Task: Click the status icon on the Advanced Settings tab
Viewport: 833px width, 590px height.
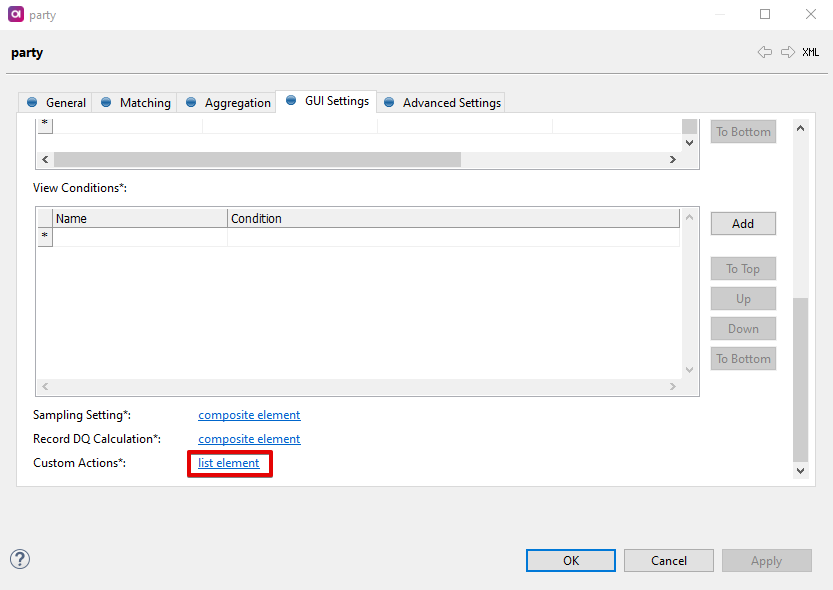Action: [x=390, y=102]
